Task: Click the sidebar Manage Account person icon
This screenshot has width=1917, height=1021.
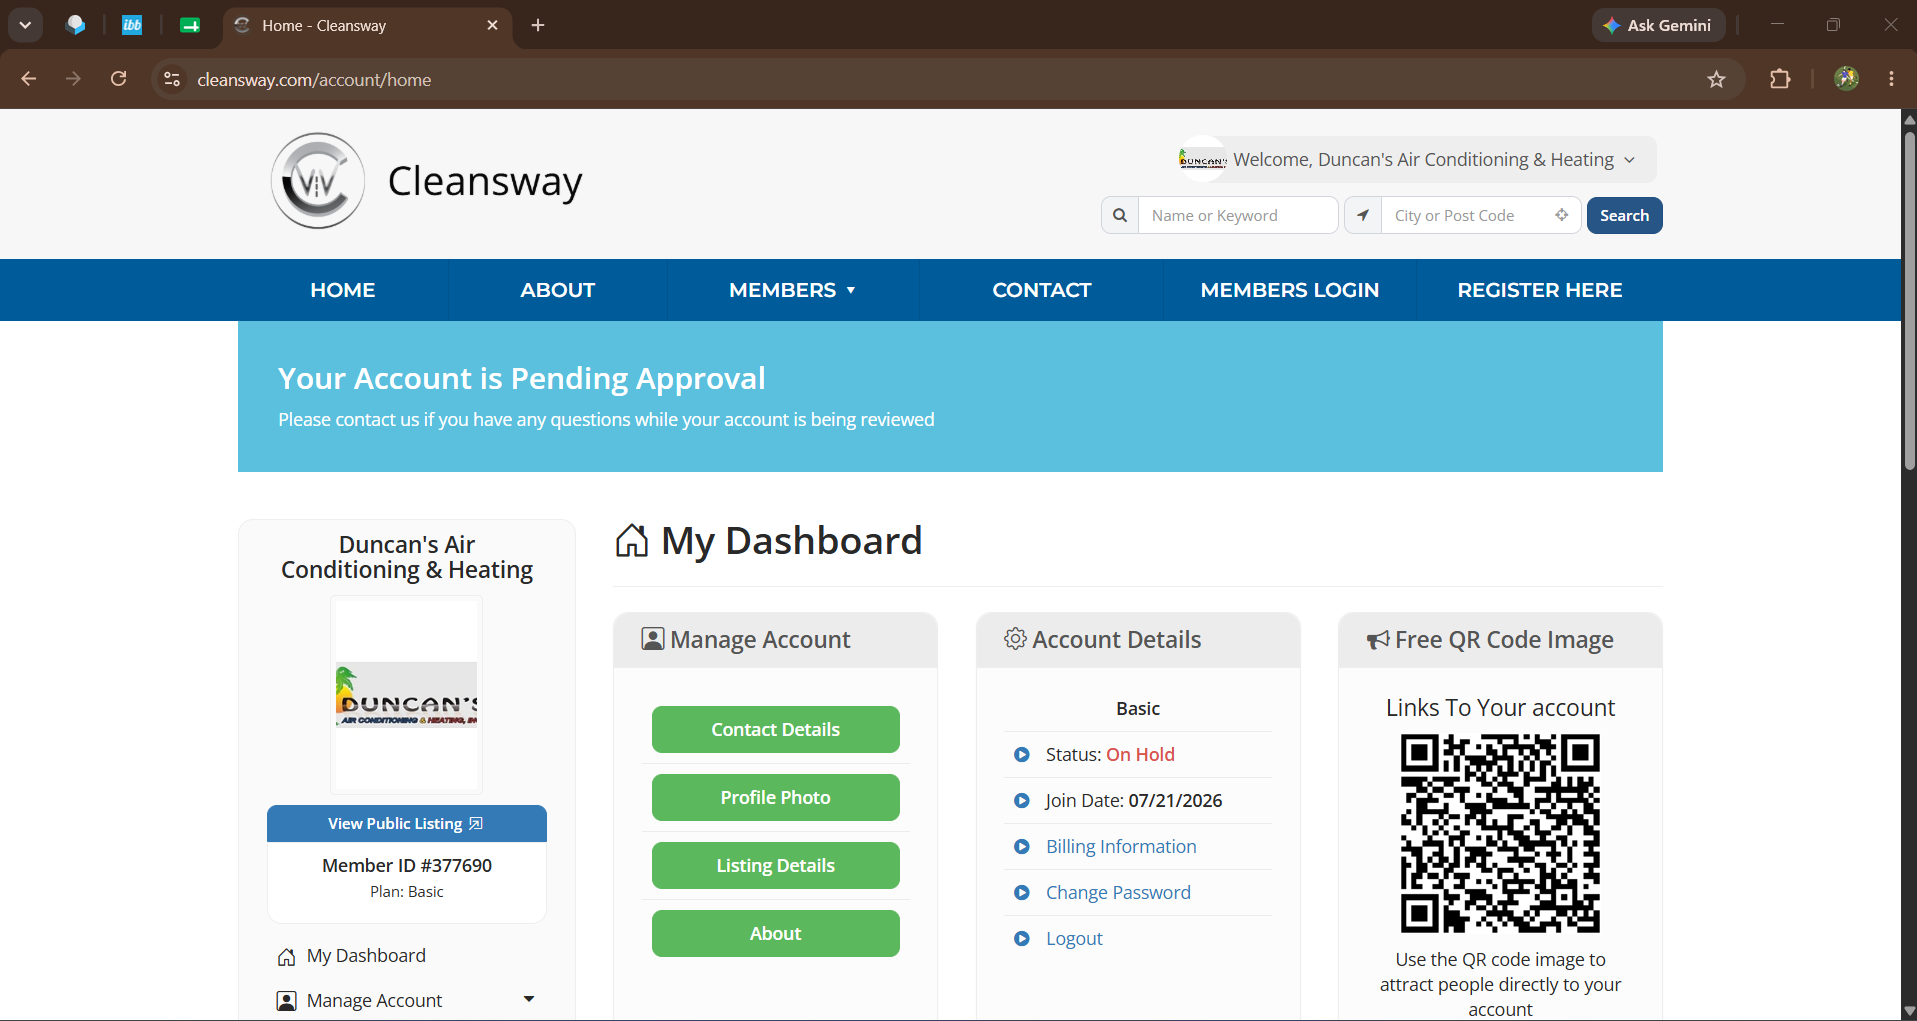Action: (x=286, y=1001)
